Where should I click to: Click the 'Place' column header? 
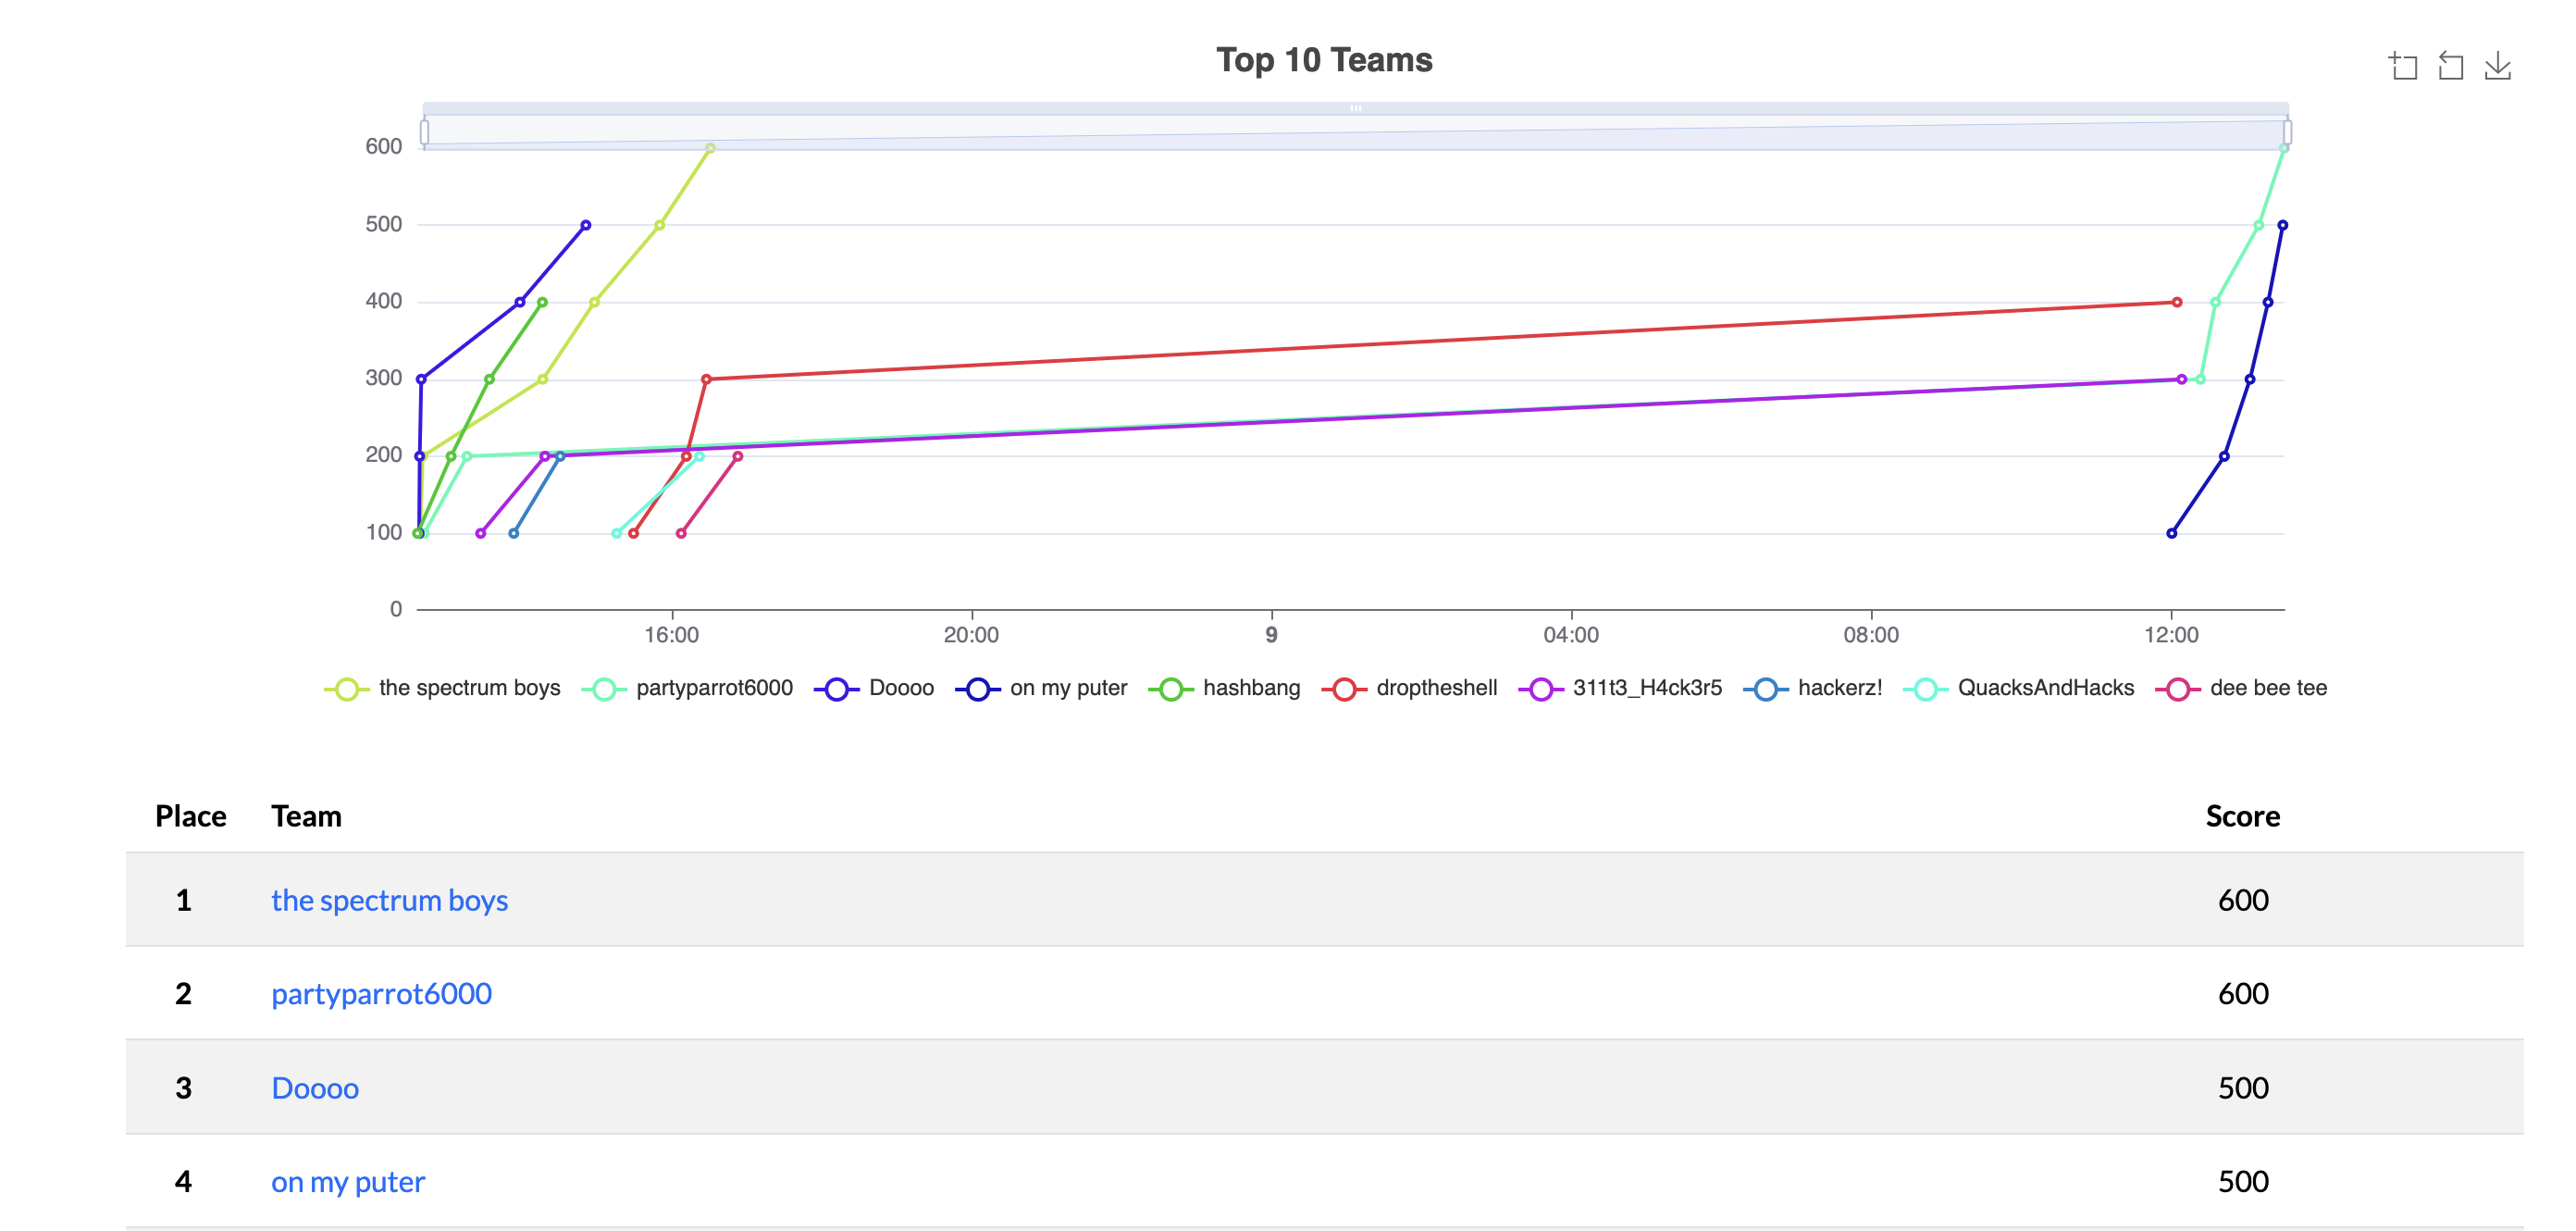[x=191, y=816]
